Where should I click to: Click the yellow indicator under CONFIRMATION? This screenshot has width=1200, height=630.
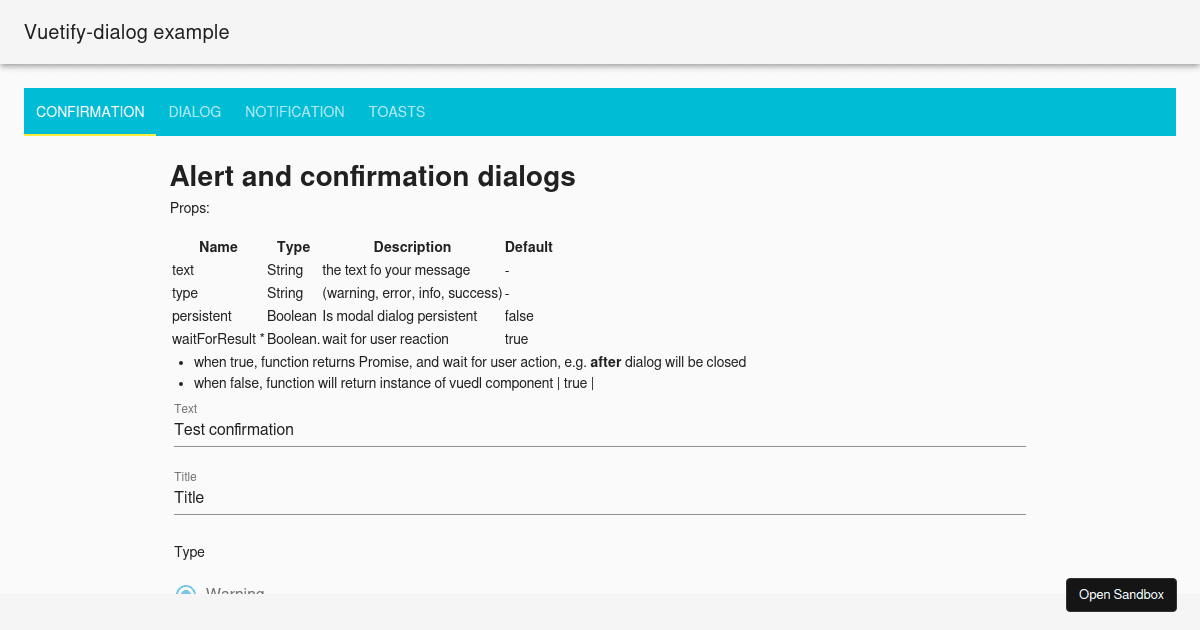[x=90, y=133]
